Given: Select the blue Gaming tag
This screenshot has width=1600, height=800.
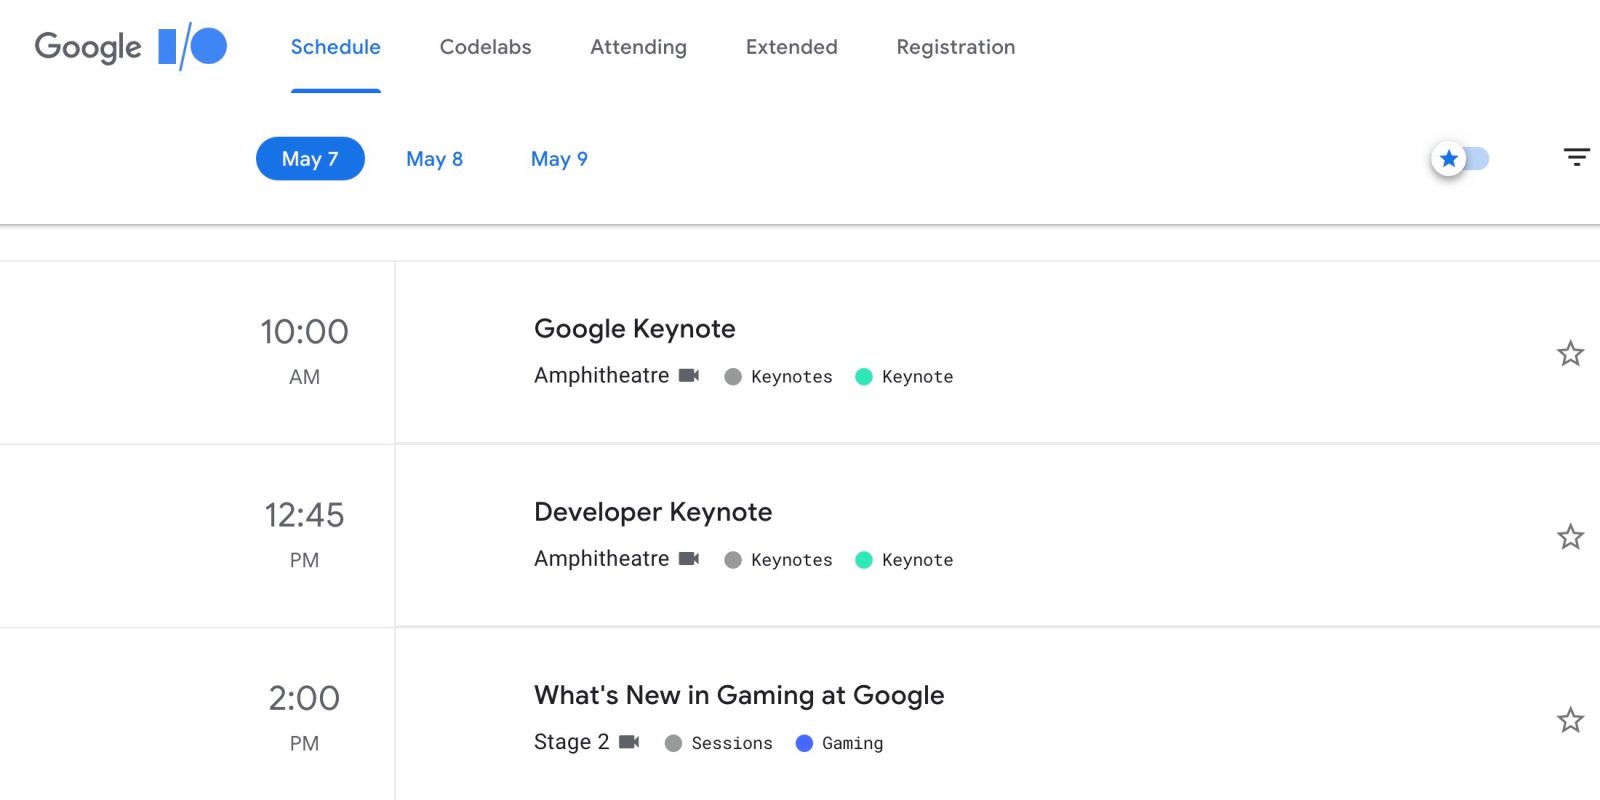Looking at the screenshot, I should [839, 743].
